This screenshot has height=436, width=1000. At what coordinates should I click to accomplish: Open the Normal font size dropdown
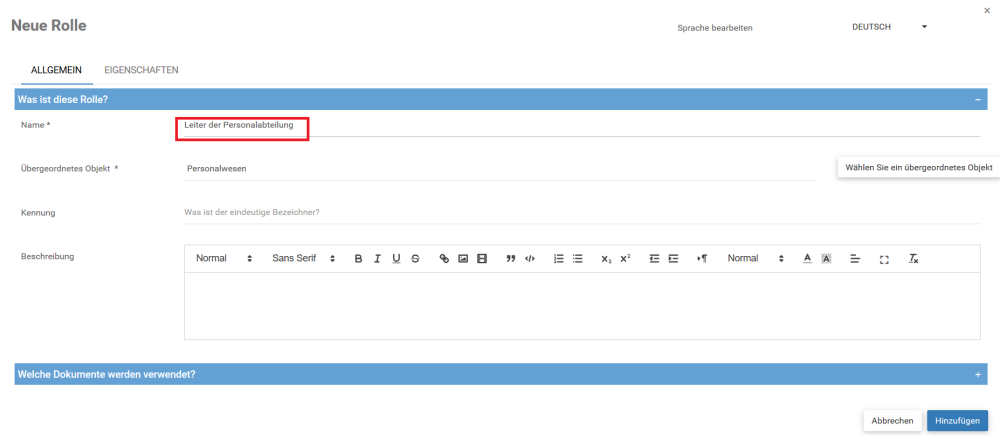tap(755, 259)
